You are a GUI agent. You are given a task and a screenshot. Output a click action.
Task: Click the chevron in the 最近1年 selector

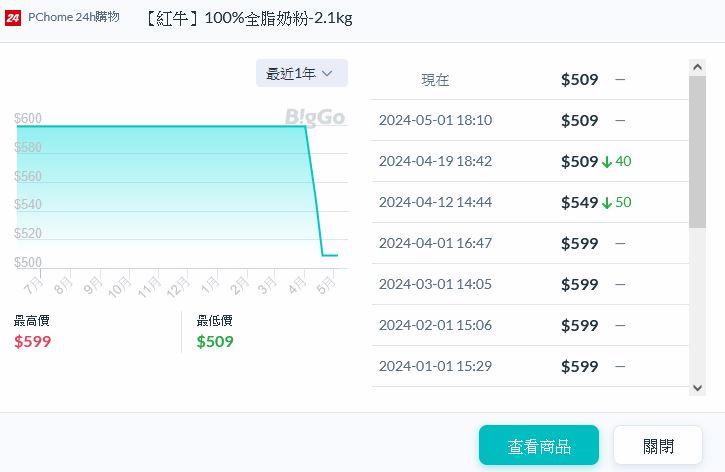327,73
